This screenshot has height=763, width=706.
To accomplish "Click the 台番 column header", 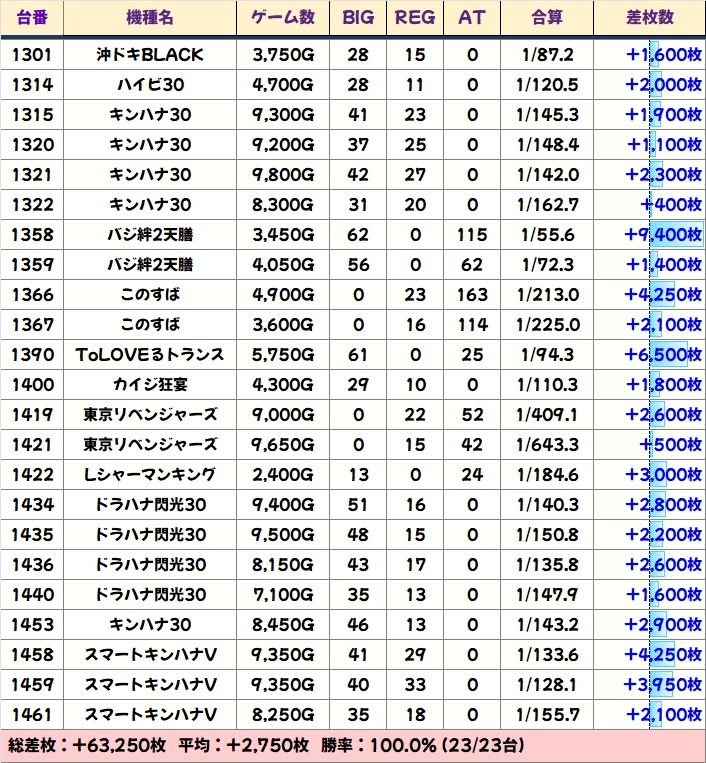I will pyautogui.click(x=32, y=18).
